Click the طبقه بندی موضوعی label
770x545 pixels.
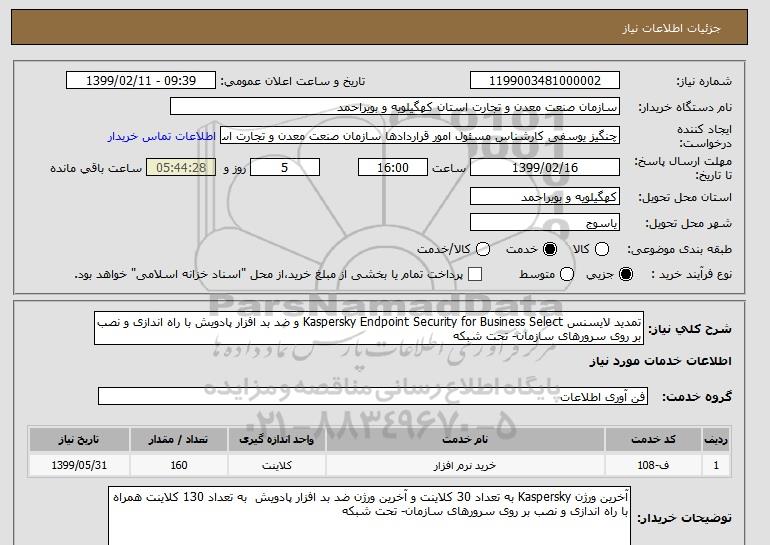click(x=680, y=249)
